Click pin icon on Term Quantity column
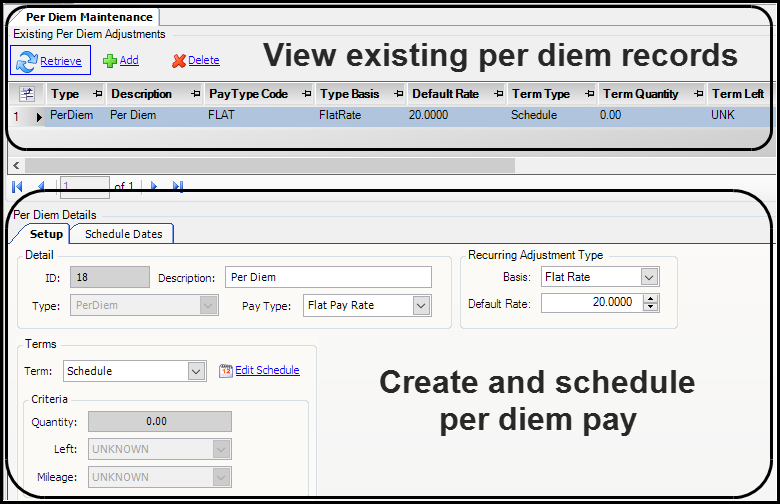Screen dimensions: 780x504 [699, 94]
